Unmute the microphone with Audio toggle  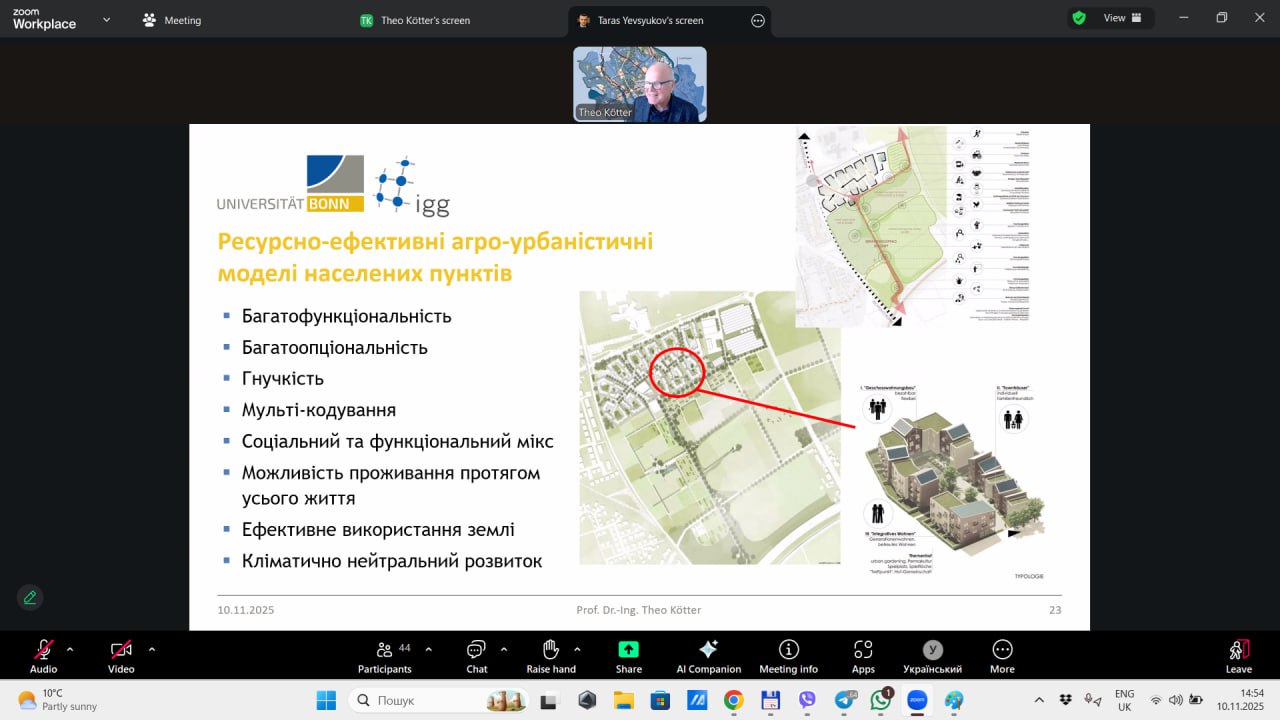43,655
